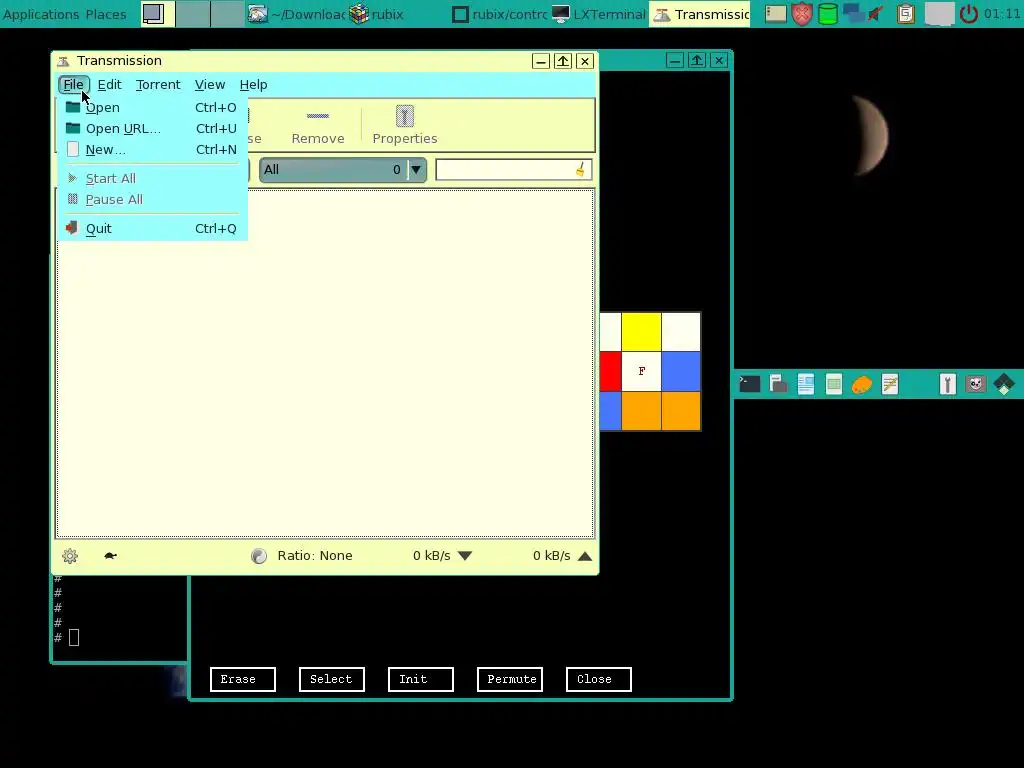The height and width of the screenshot is (768, 1024).
Task: Switch to rubix/control taskbar window
Action: (x=500, y=14)
